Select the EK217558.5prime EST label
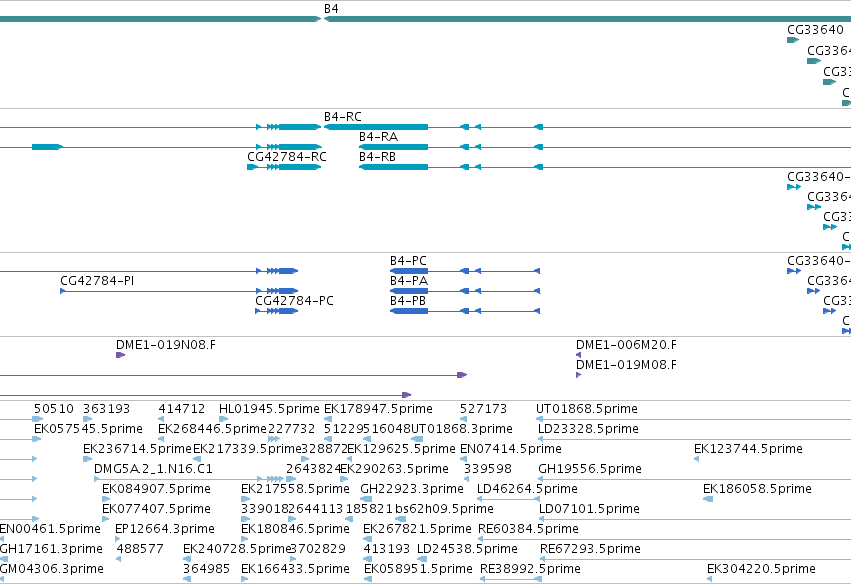This screenshot has width=851, height=584. (295, 490)
